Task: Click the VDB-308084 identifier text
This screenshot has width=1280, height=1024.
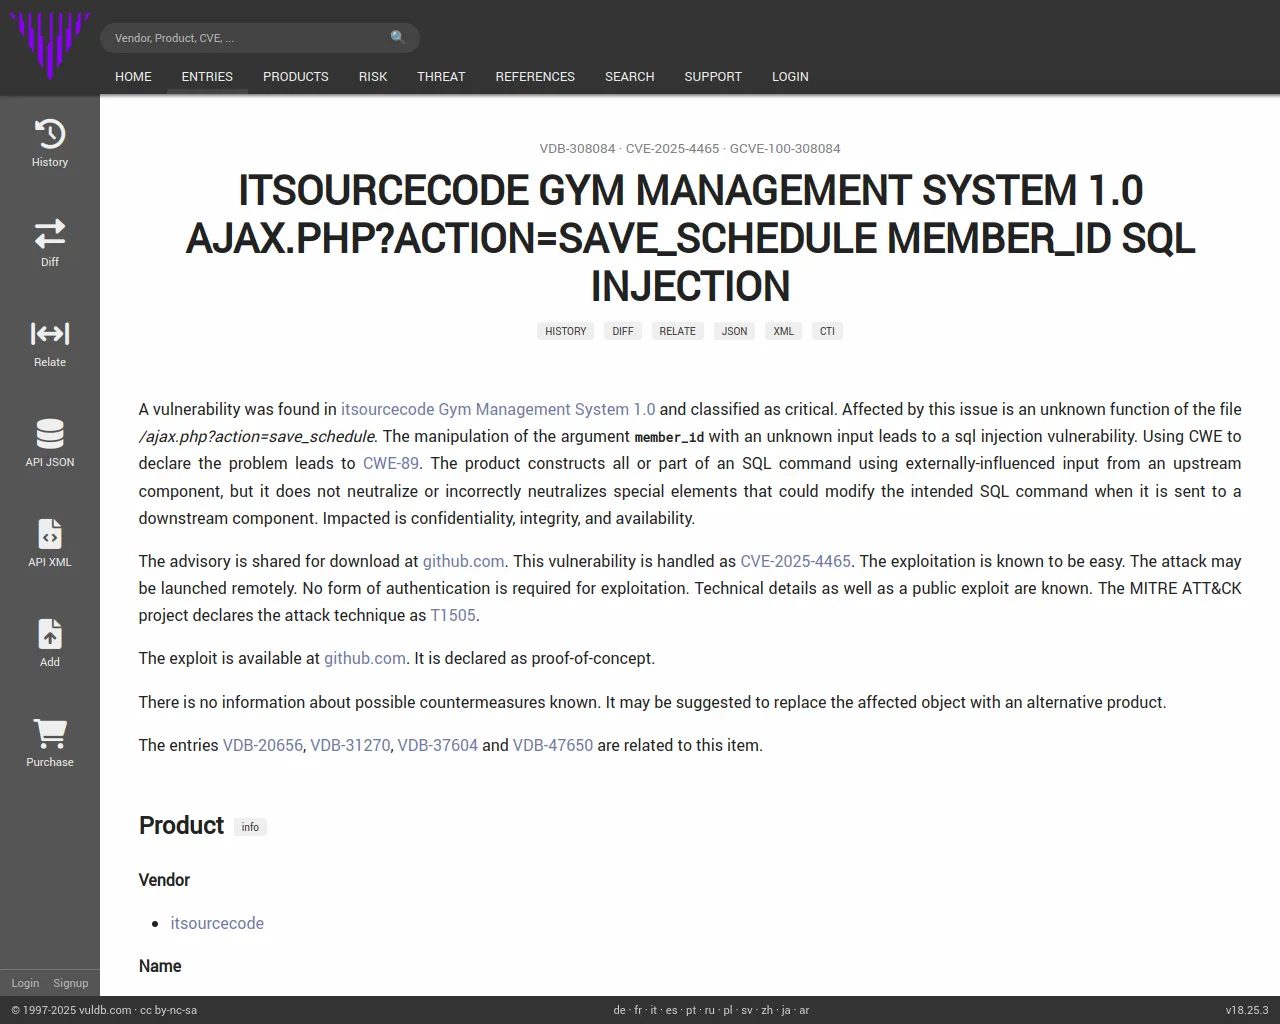Action: pos(578,148)
